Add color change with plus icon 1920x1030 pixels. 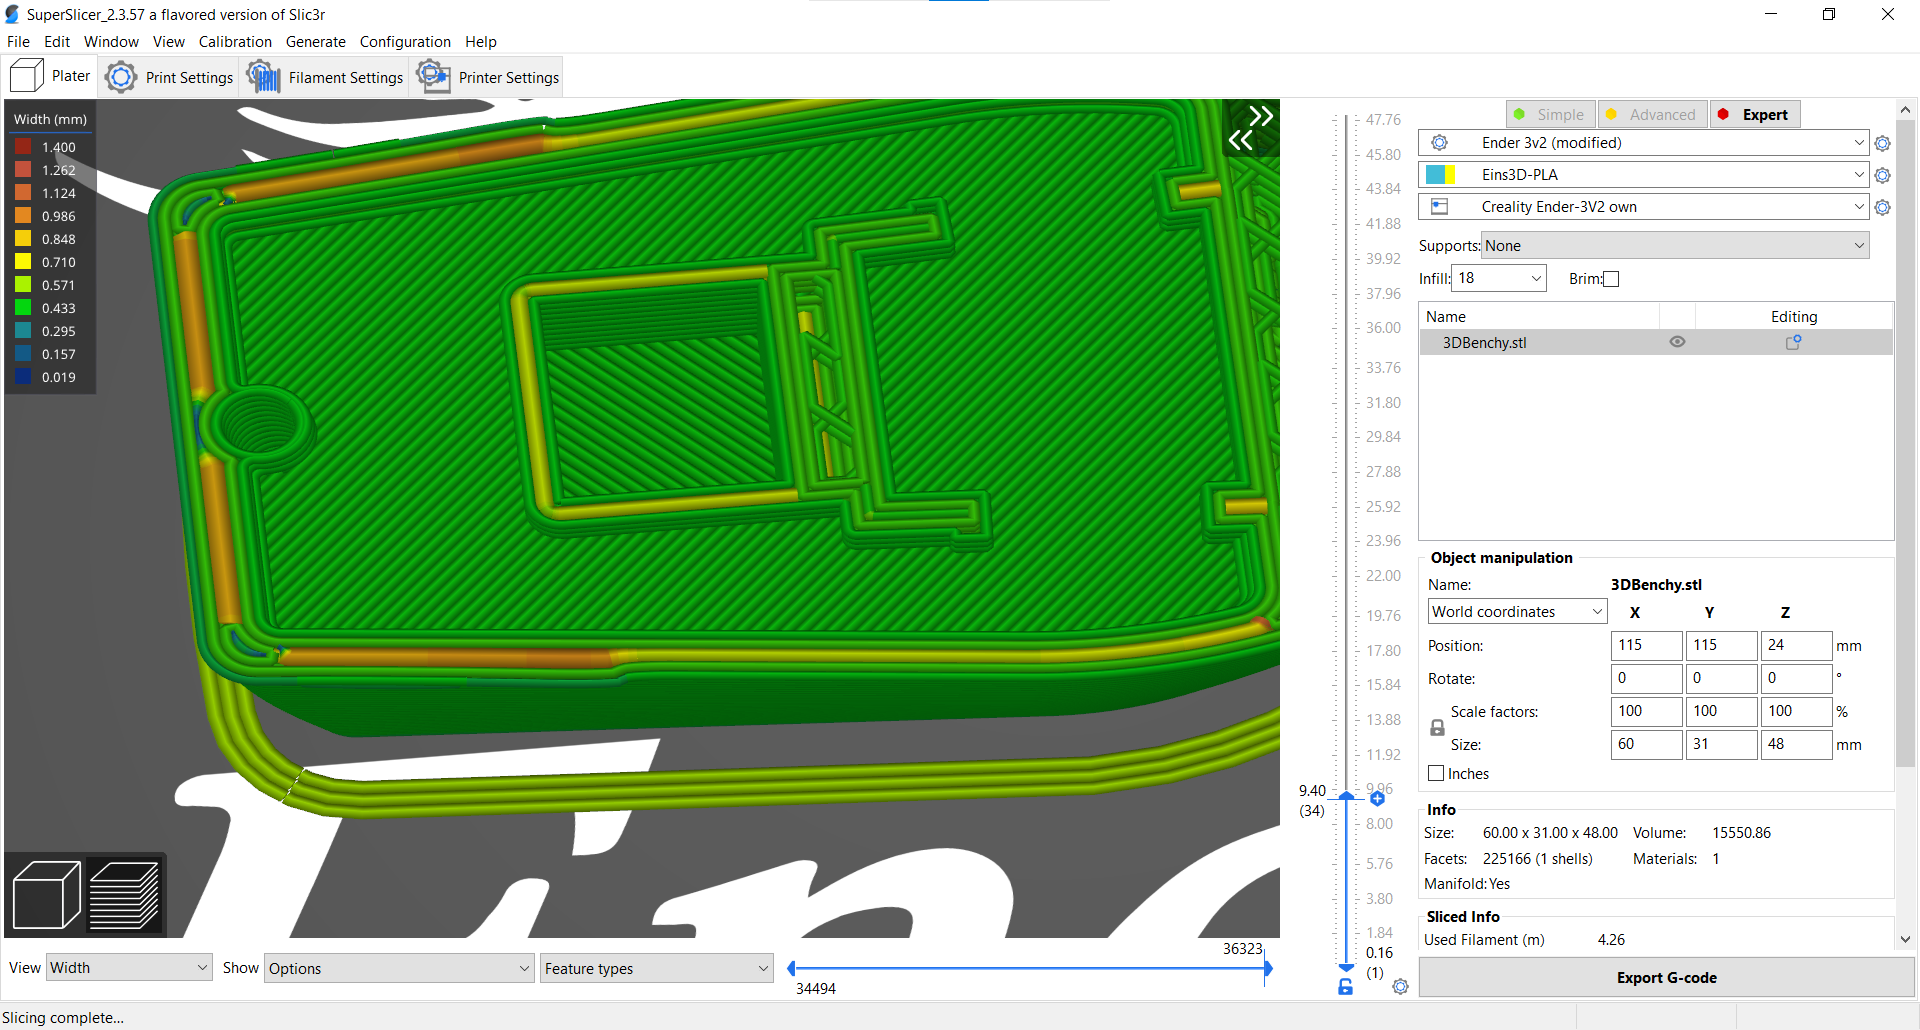pyautogui.click(x=1377, y=798)
